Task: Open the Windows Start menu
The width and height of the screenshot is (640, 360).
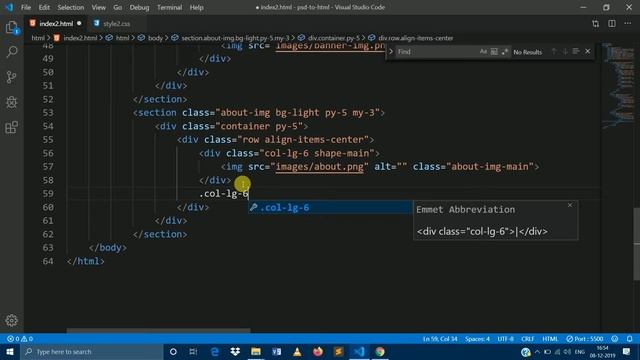Action: click(x=10, y=351)
